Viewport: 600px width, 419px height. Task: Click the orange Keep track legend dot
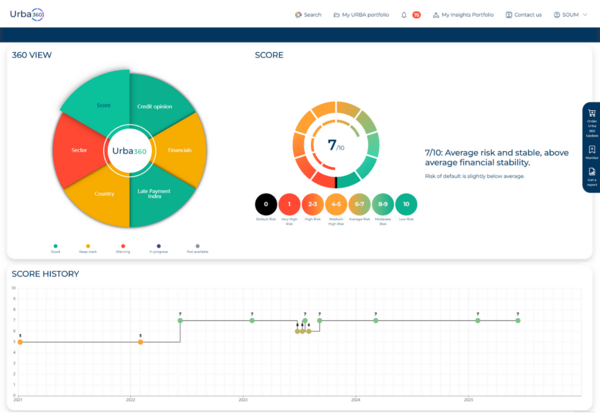(88, 246)
